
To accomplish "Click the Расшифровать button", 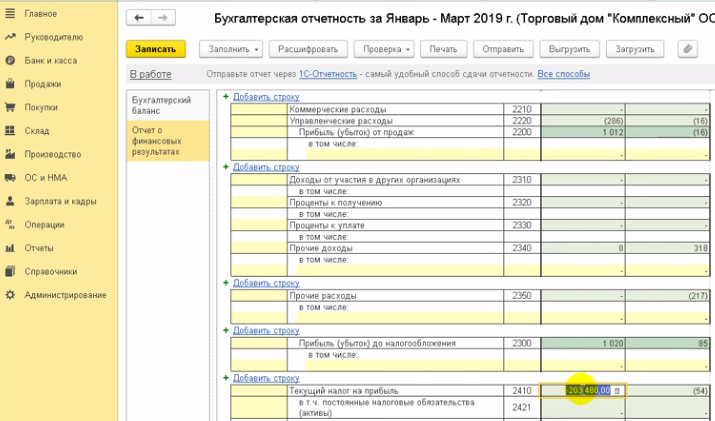I will click(x=309, y=49).
